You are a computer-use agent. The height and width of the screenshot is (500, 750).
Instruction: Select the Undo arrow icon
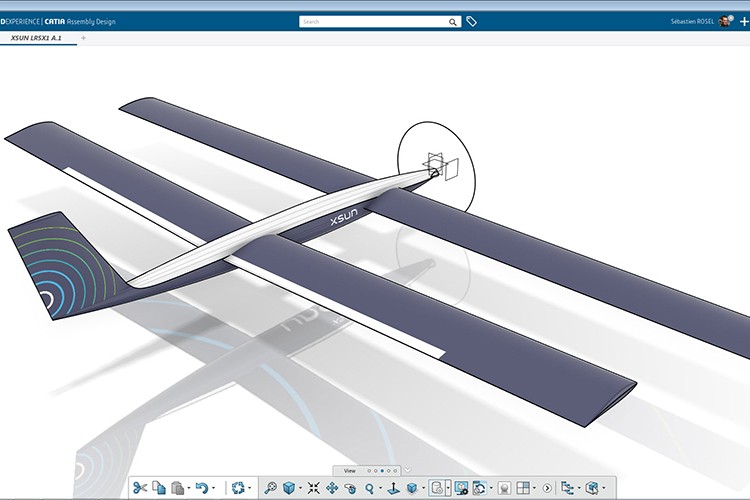202,488
